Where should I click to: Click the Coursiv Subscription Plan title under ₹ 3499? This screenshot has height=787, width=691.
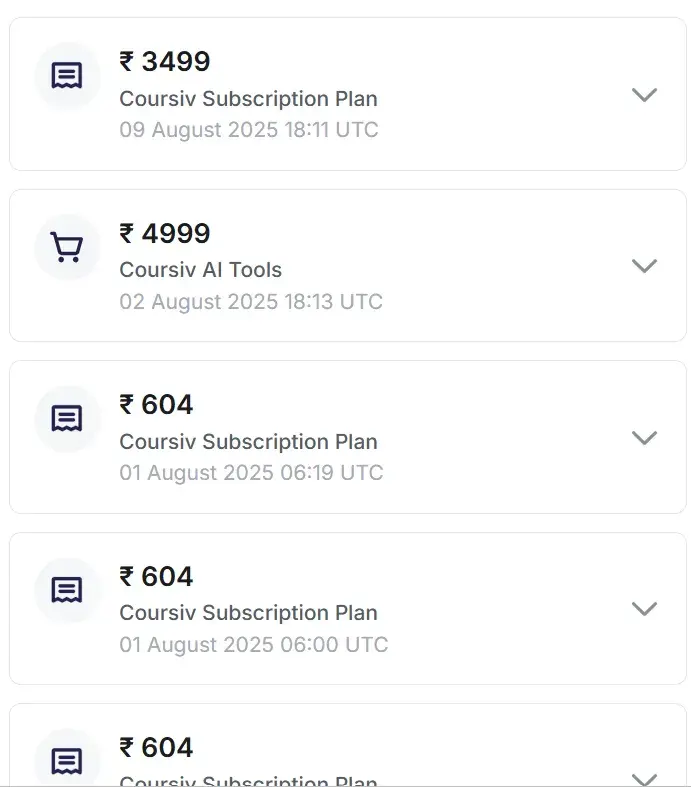click(248, 99)
